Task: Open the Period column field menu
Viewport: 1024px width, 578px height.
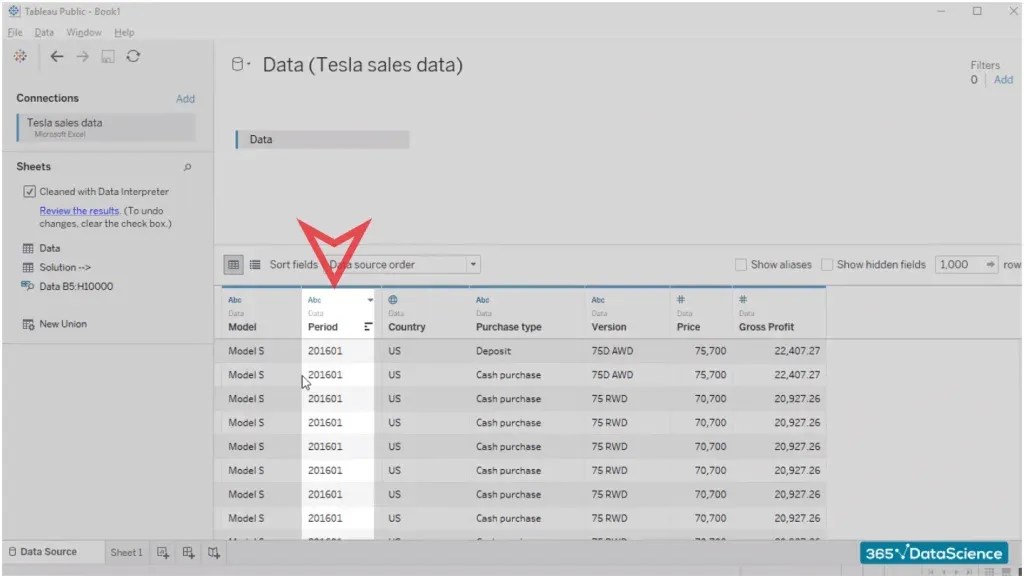Action: 369,300
